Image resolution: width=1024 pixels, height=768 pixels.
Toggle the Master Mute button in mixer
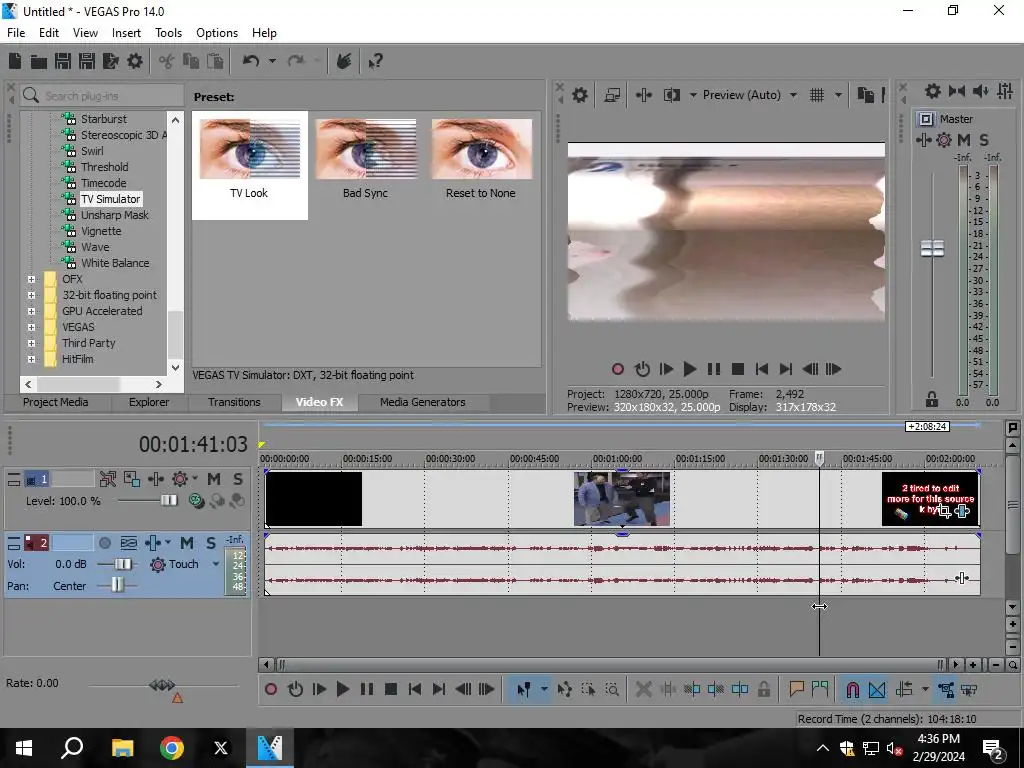coord(963,140)
